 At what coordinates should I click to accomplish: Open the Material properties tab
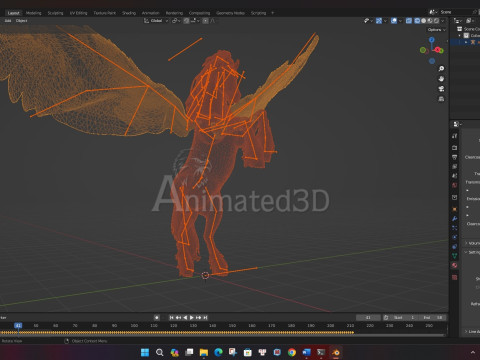tap(455, 265)
